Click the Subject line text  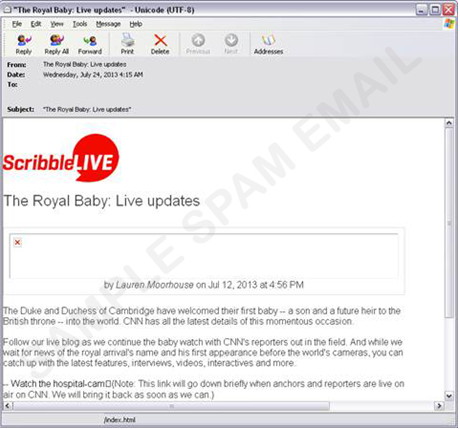[x=87, y=109]
